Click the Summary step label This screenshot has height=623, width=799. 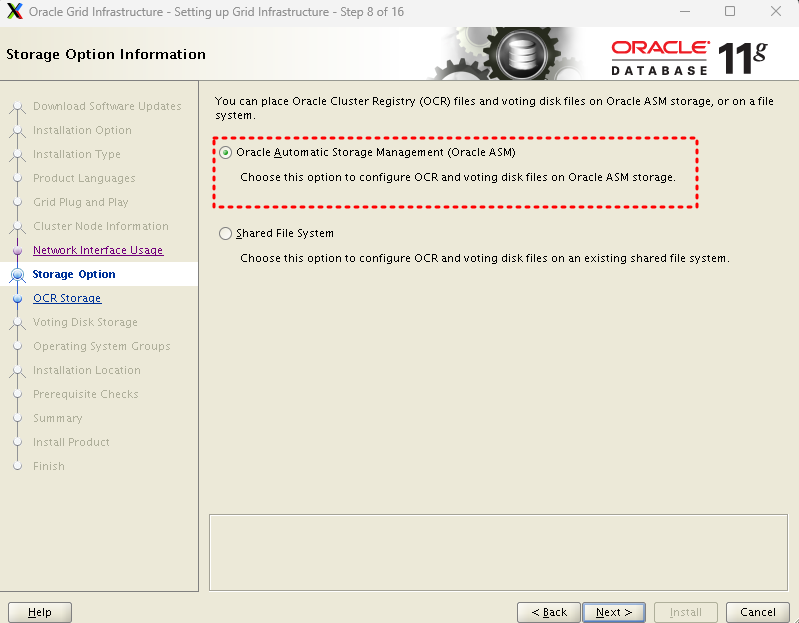tap(58, 418)
